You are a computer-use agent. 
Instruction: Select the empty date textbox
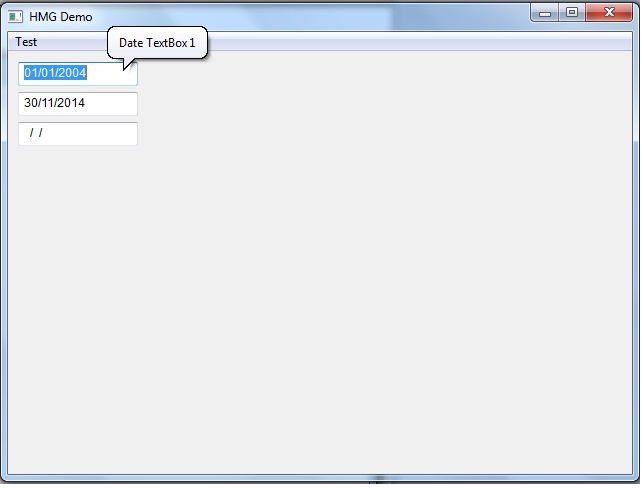click(x=77, y=134)
